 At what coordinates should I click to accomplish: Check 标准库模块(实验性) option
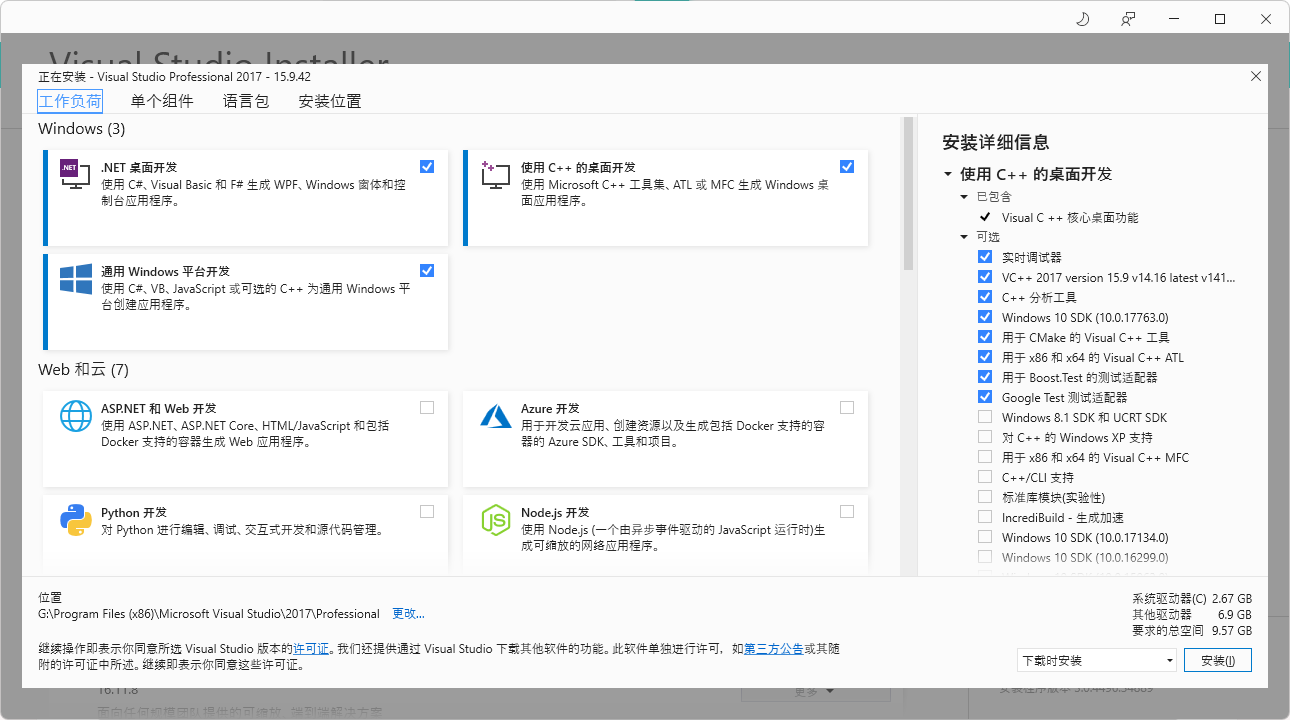[985, 497]
